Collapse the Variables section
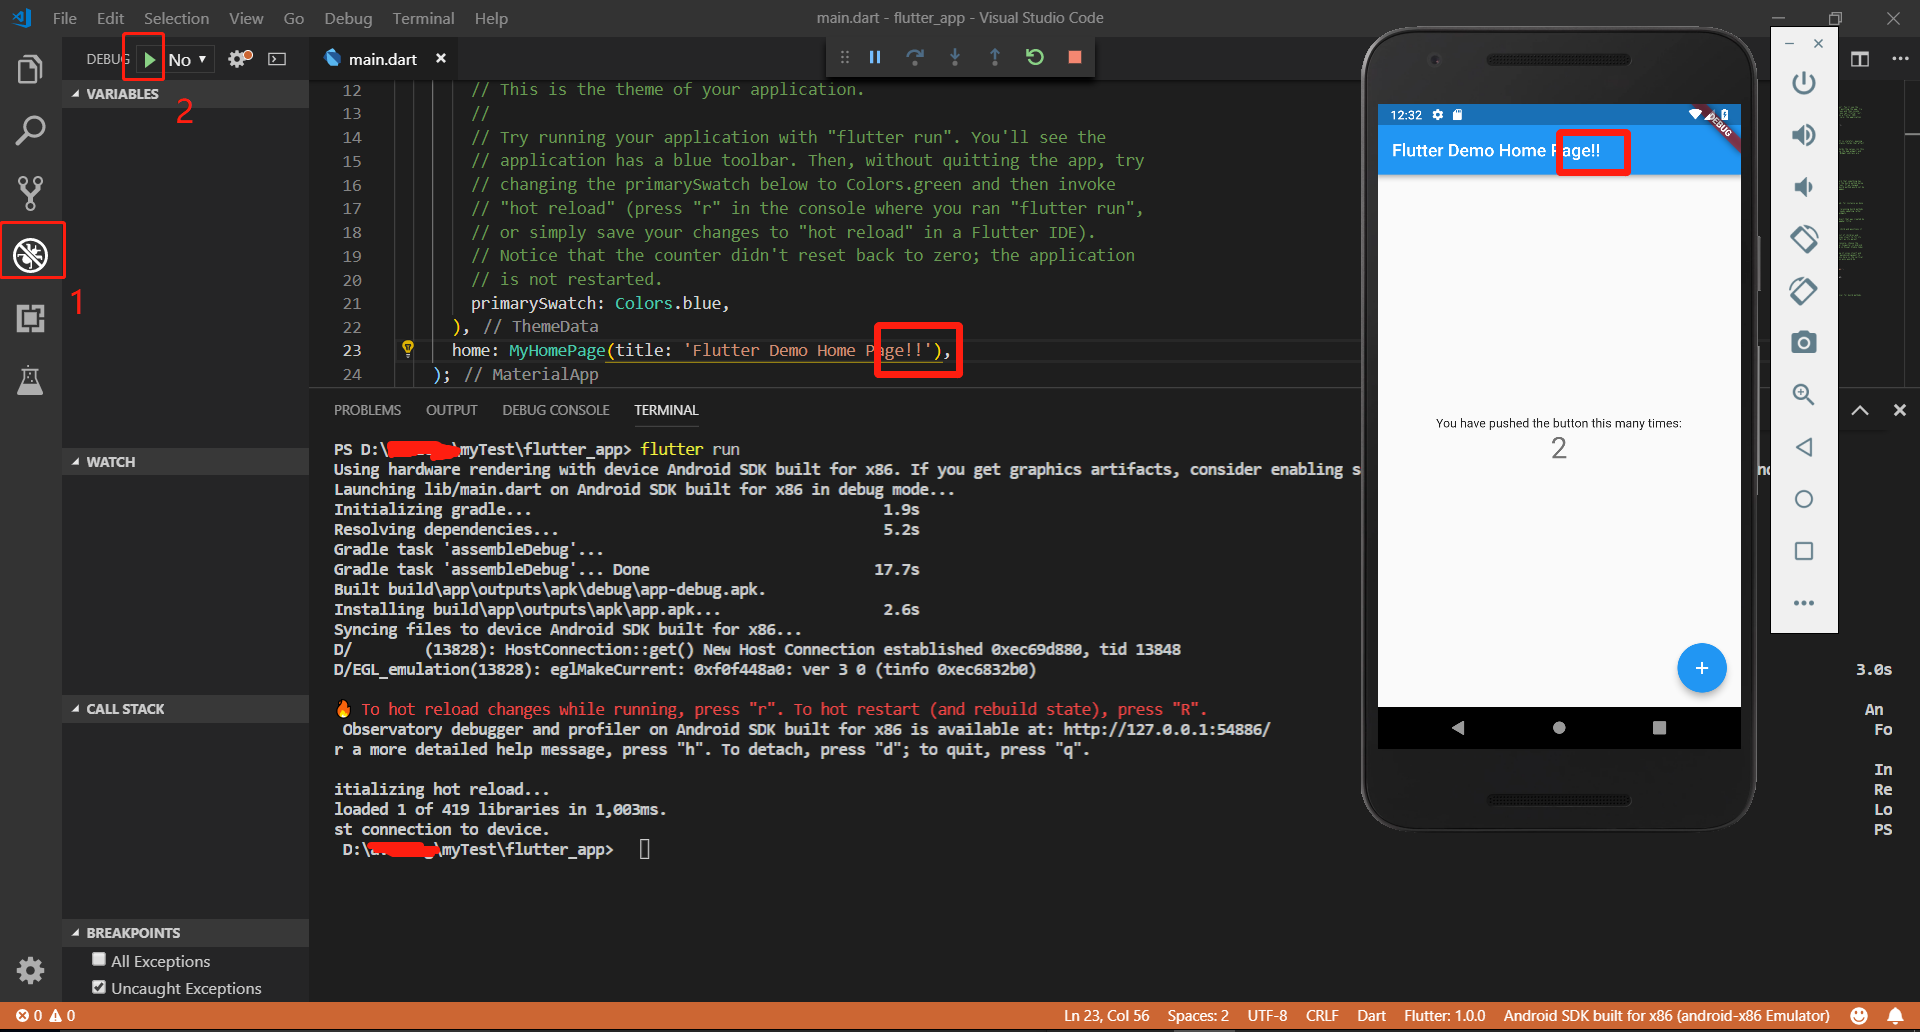Image resolution: width=1920 pixels, height=1032 pixels. (x=185, y=94)
